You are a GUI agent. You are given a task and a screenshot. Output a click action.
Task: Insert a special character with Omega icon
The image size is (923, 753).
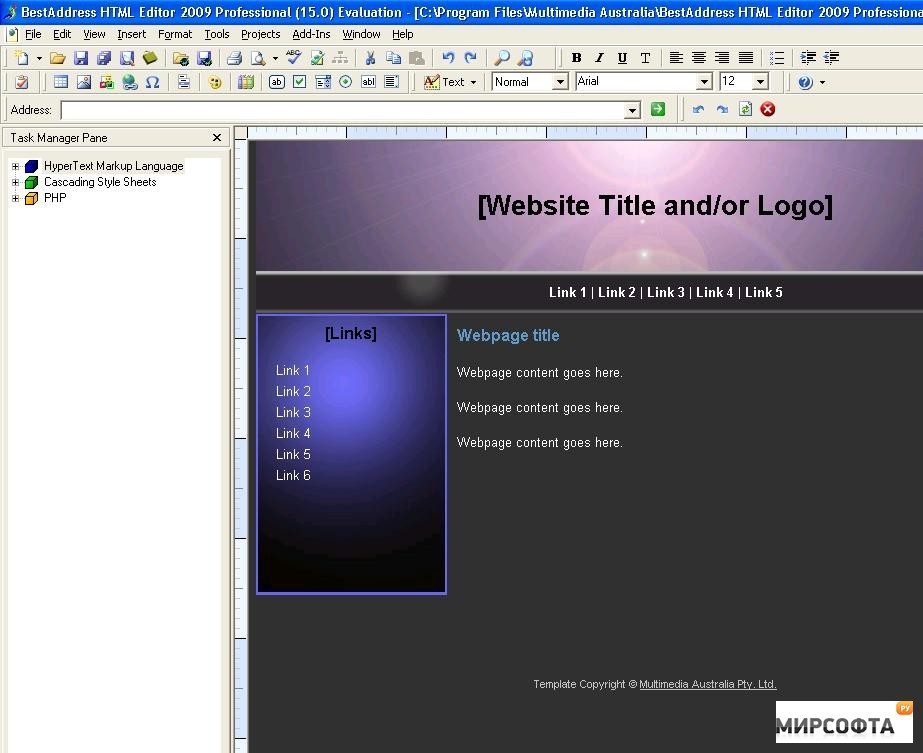coord(152,82)
